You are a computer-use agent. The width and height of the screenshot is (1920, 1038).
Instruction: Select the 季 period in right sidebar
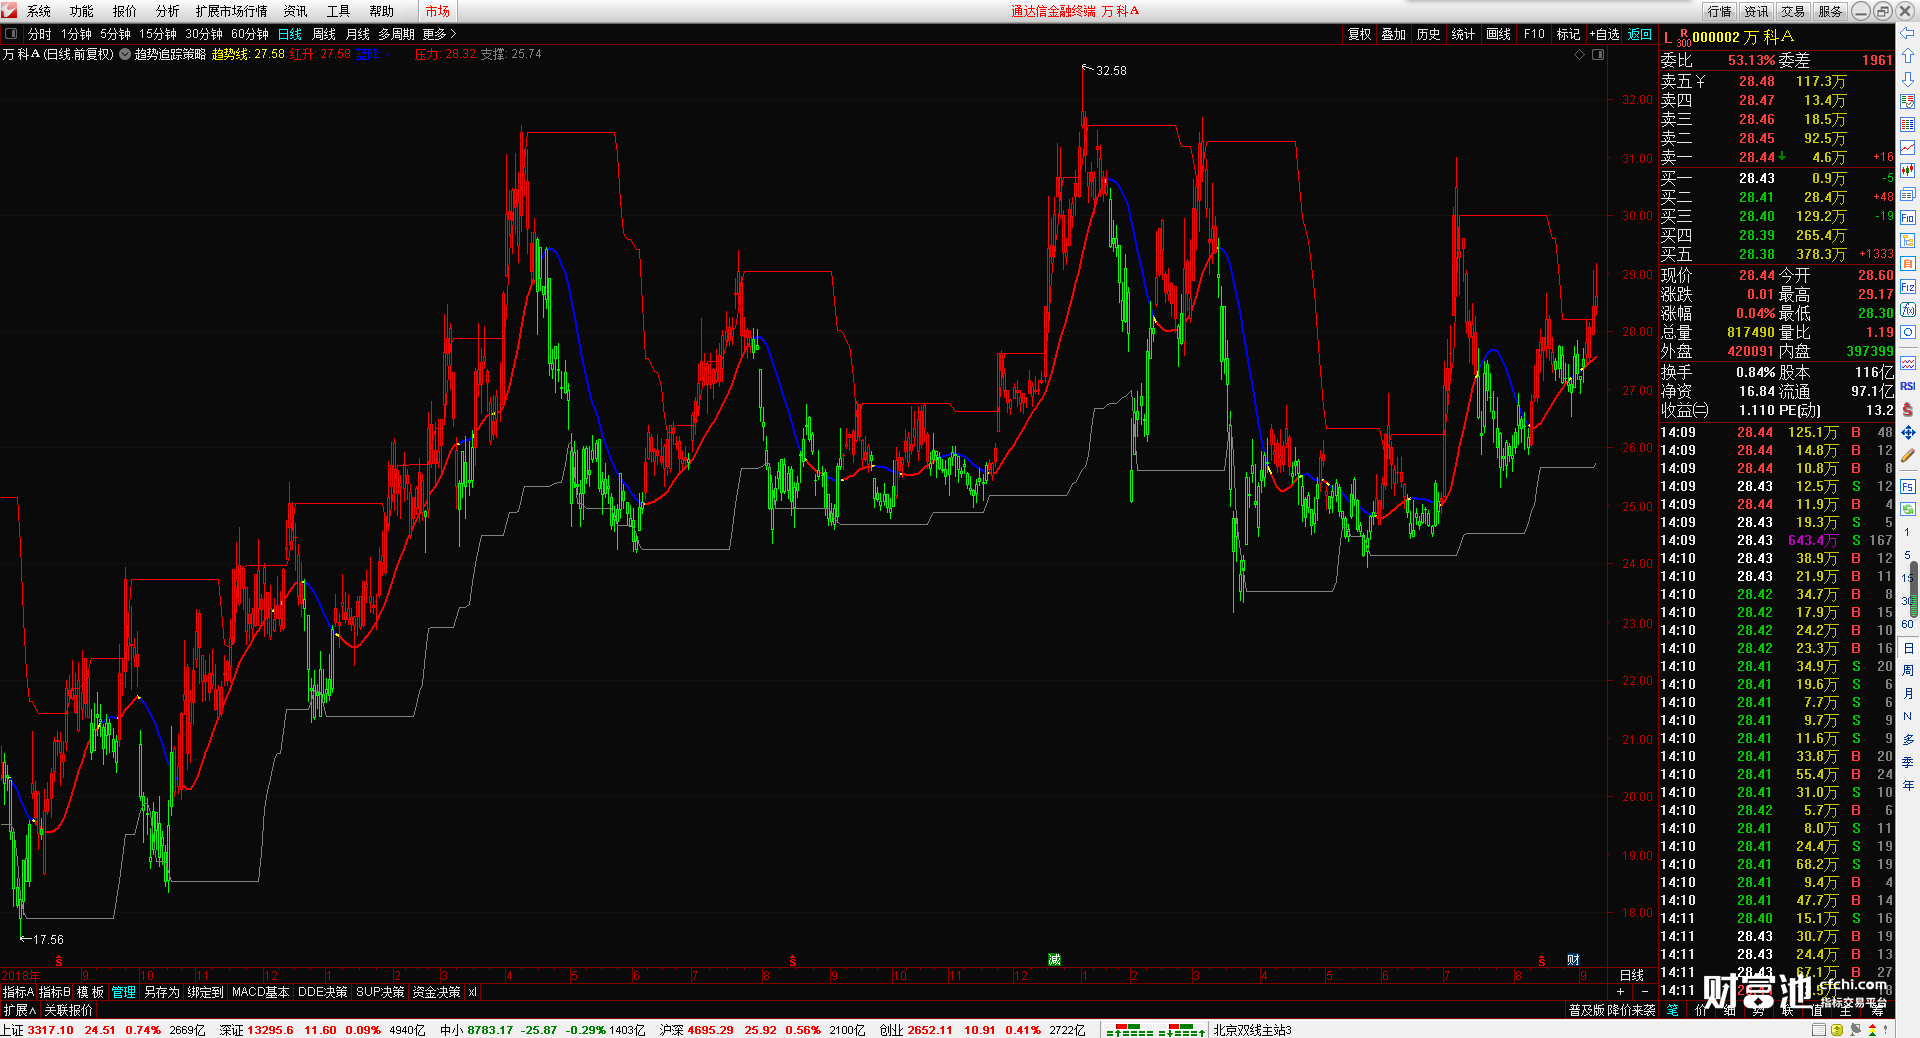point(1908,762)
